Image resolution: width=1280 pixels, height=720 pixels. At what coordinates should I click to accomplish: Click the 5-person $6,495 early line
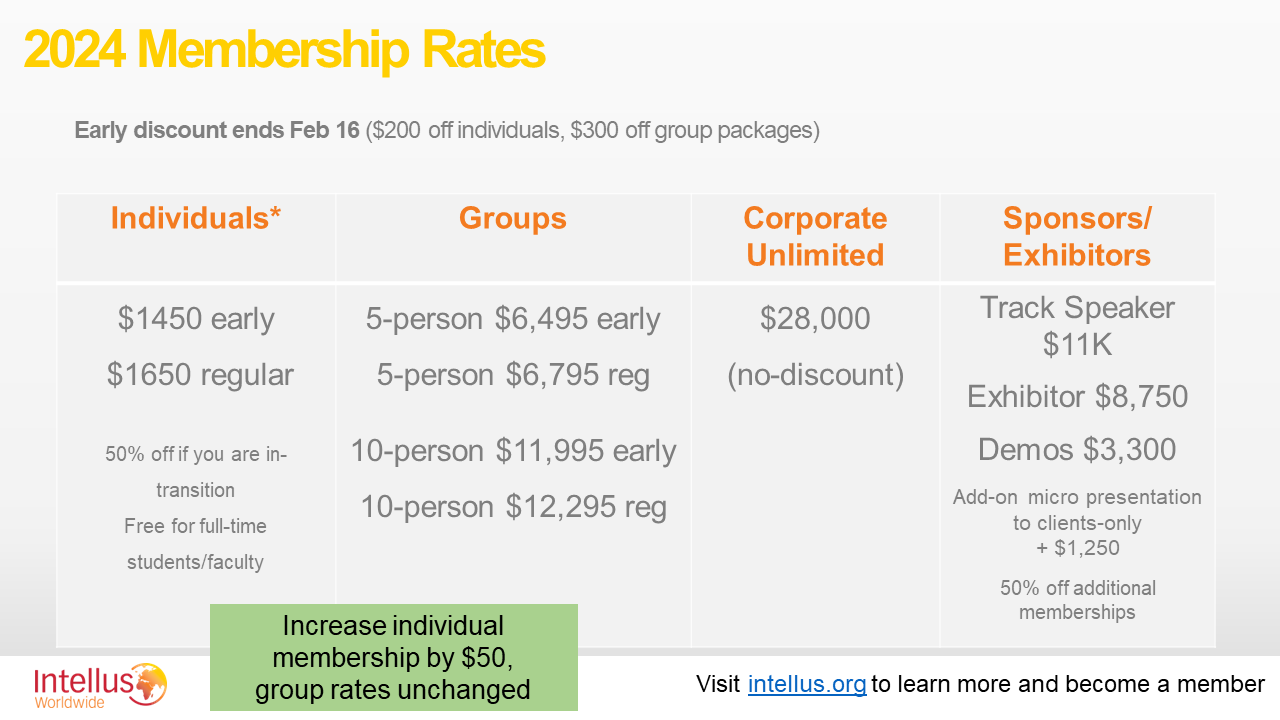click(x=513, y=319)
